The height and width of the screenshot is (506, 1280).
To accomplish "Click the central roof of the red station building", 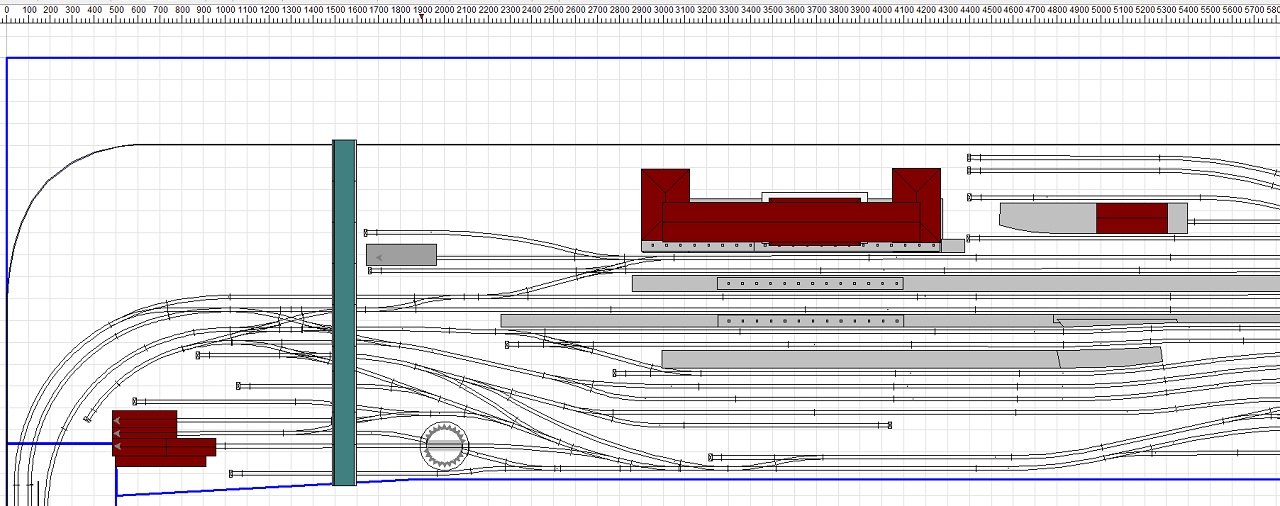I will click(790, 222).
